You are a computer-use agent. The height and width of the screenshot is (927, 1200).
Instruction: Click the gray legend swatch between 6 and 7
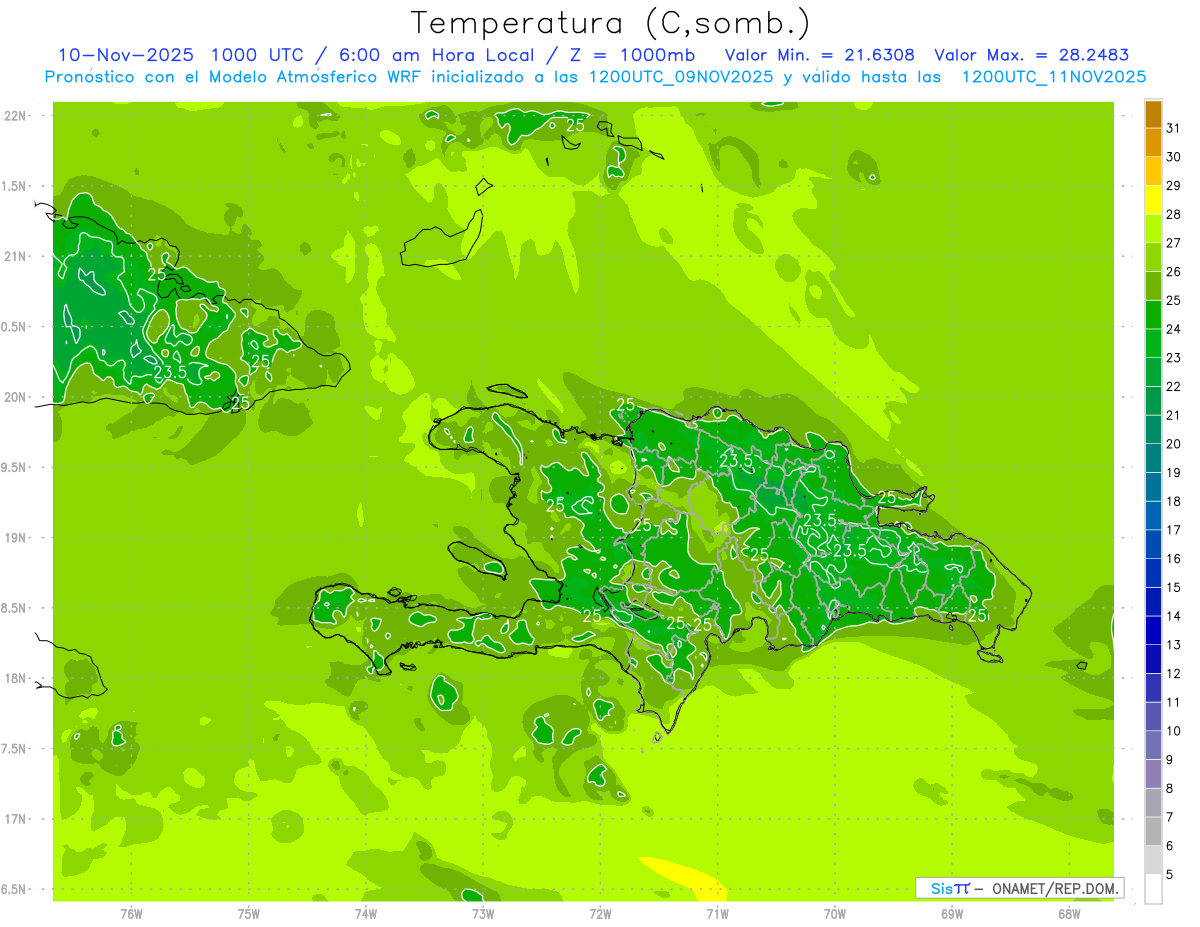(1153, 832)
